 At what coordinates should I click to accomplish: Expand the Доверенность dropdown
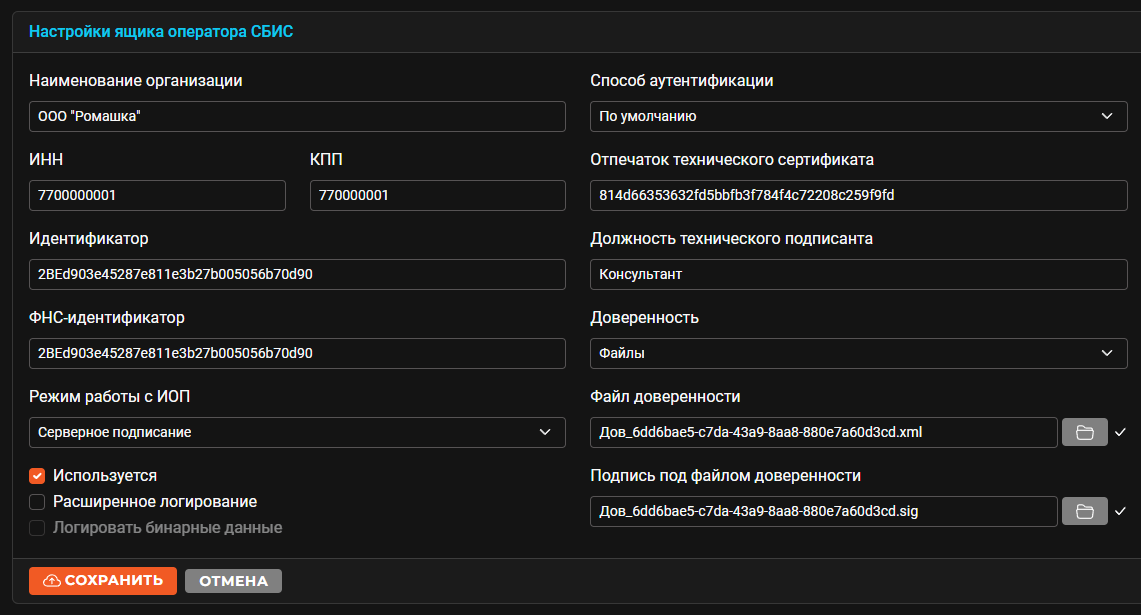(x=859, y=353)
